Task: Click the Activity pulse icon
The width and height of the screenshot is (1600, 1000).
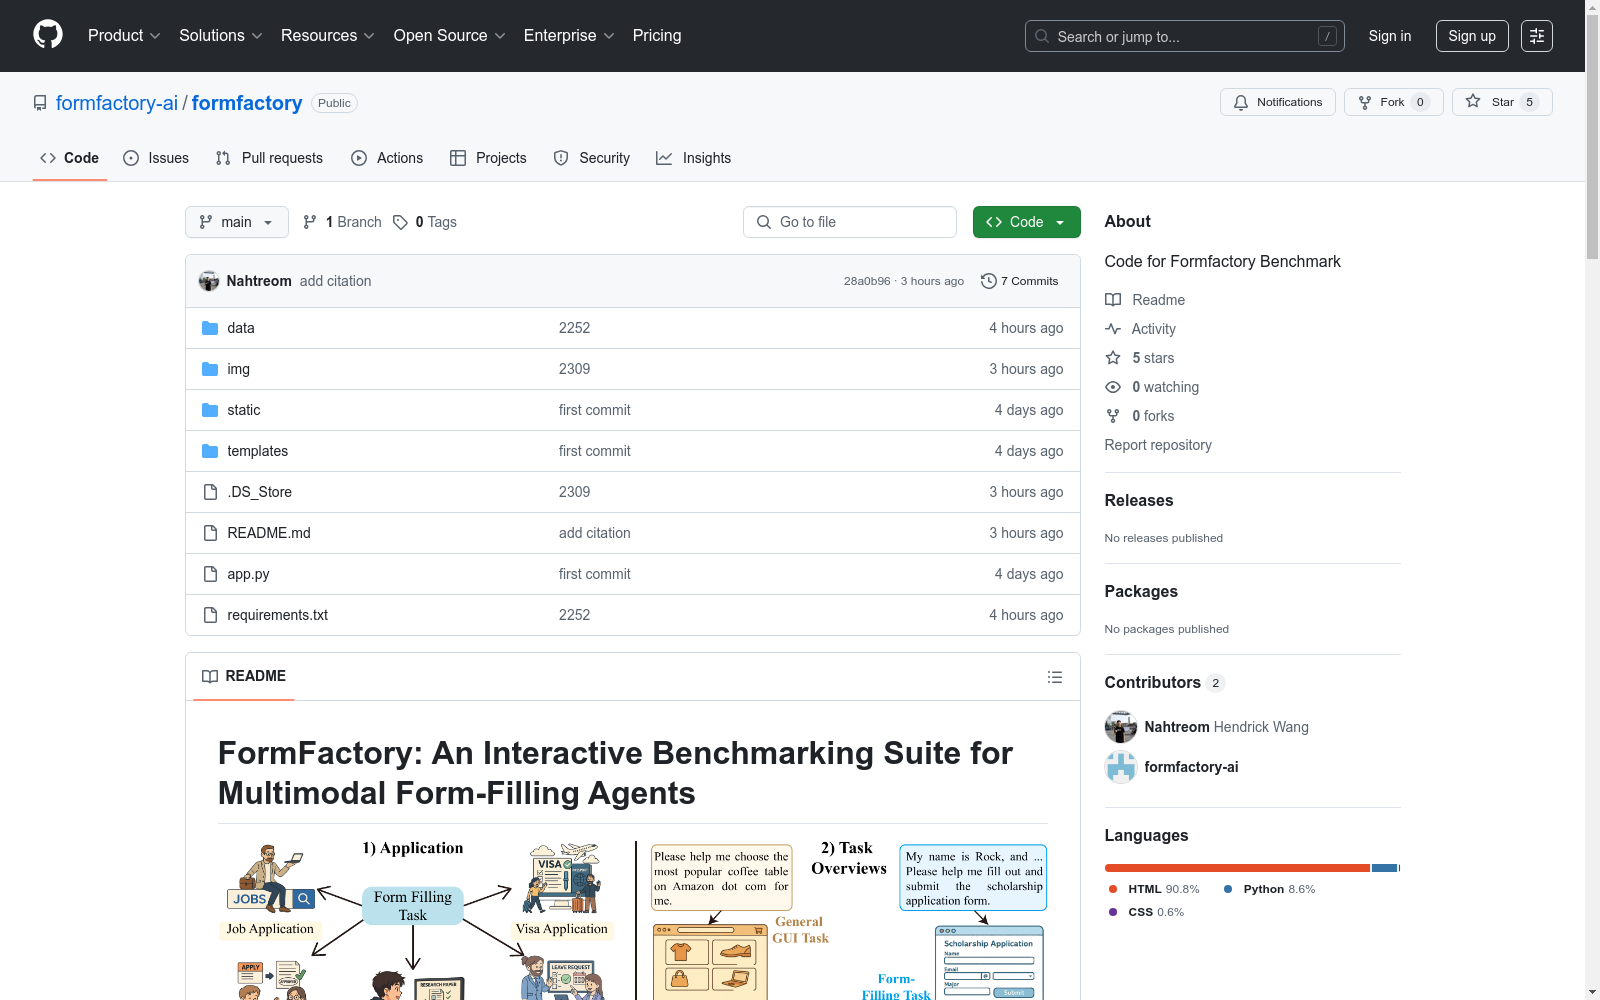Action: (1113, 329)
